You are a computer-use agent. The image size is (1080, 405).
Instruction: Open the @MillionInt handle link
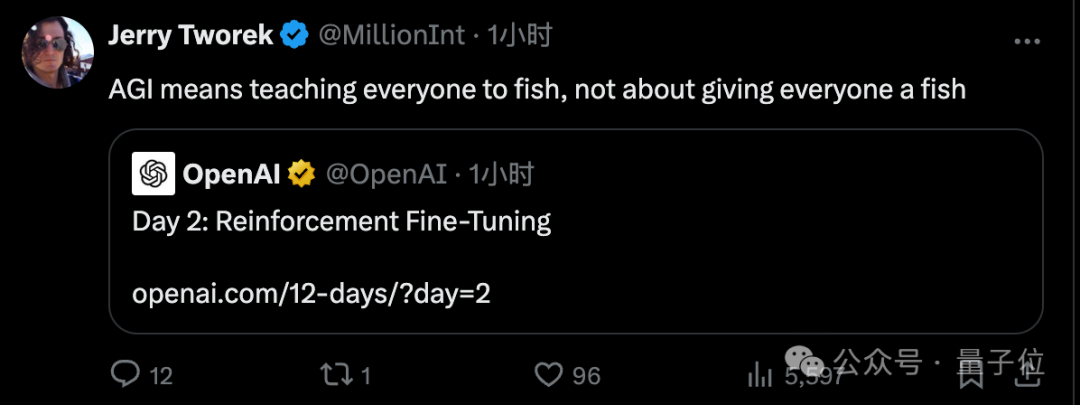click(x=392, y=36)
